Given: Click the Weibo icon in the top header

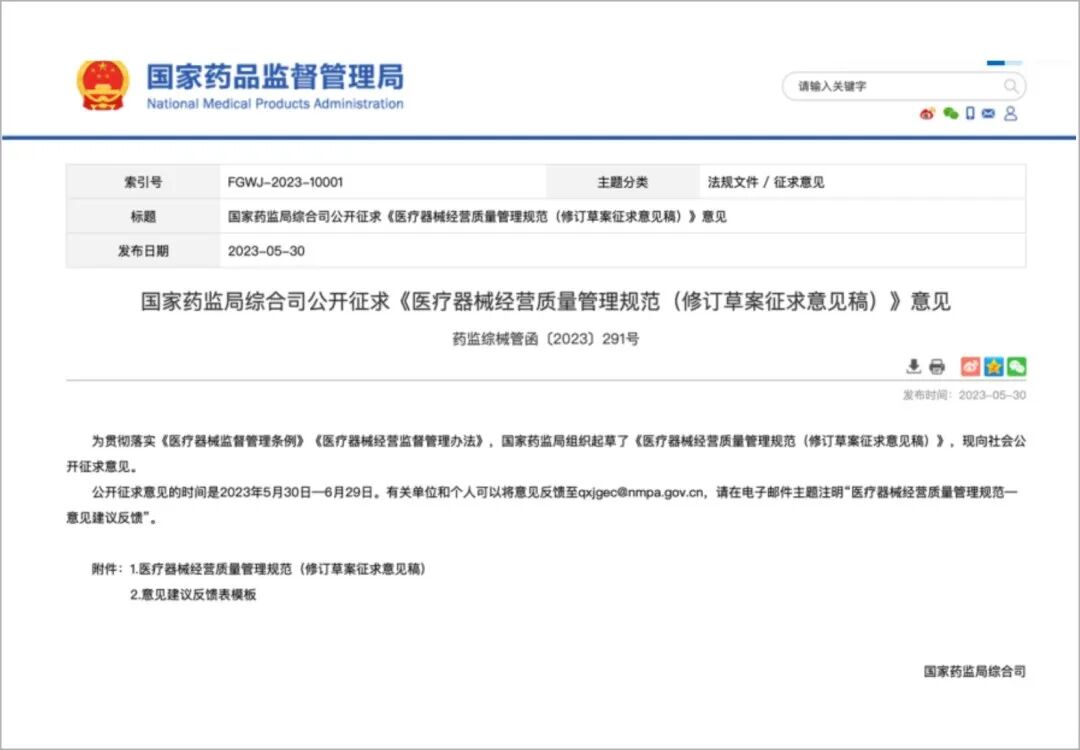Looking at the screenshot, I should [x=926, y=113].
